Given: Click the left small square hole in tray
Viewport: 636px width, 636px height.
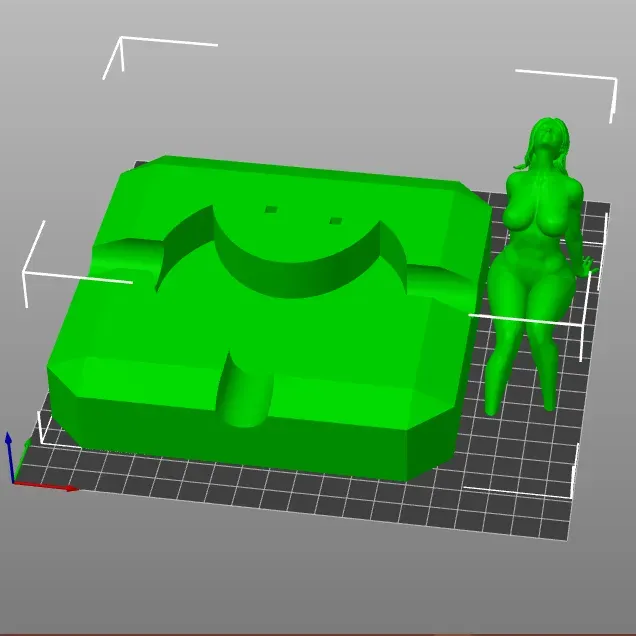Looking at the screenshot, I should pyautogui.click(x=270, y=210).
